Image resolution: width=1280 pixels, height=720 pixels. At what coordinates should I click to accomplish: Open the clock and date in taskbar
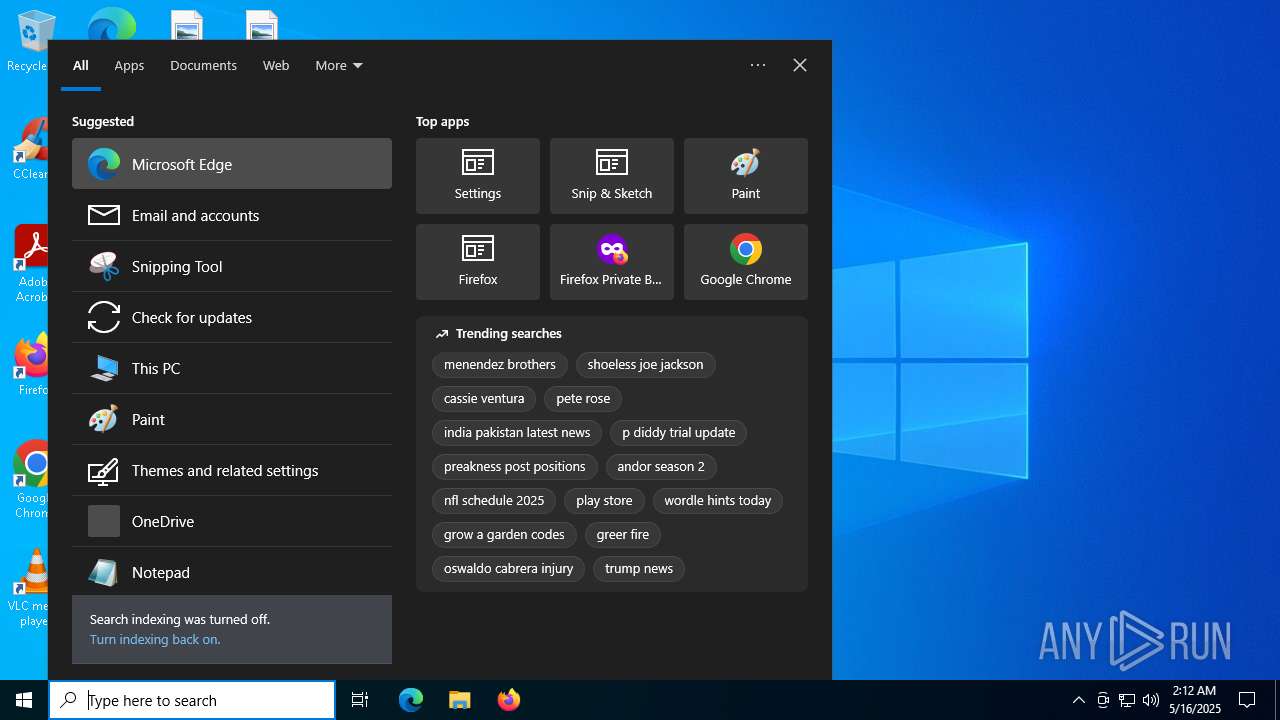[1196, 700]
